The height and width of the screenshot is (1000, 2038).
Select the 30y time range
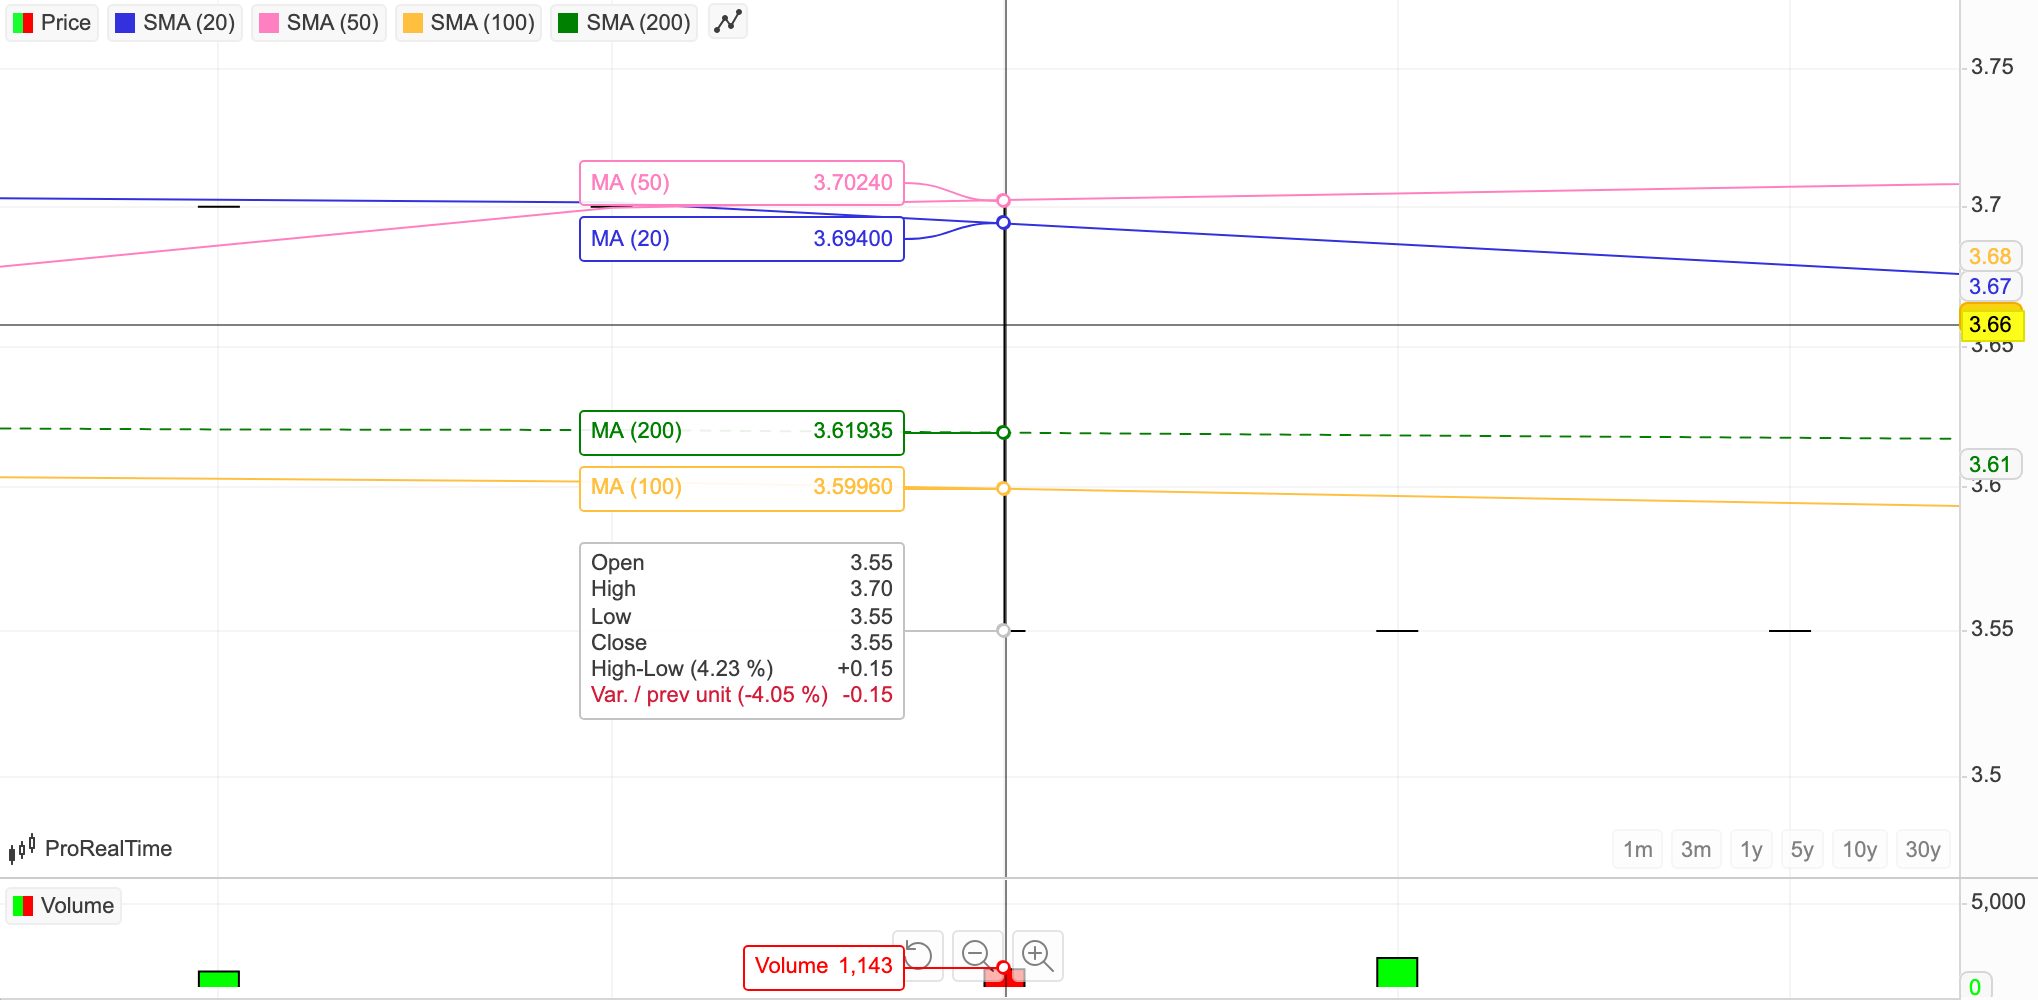click(1923, 850)
